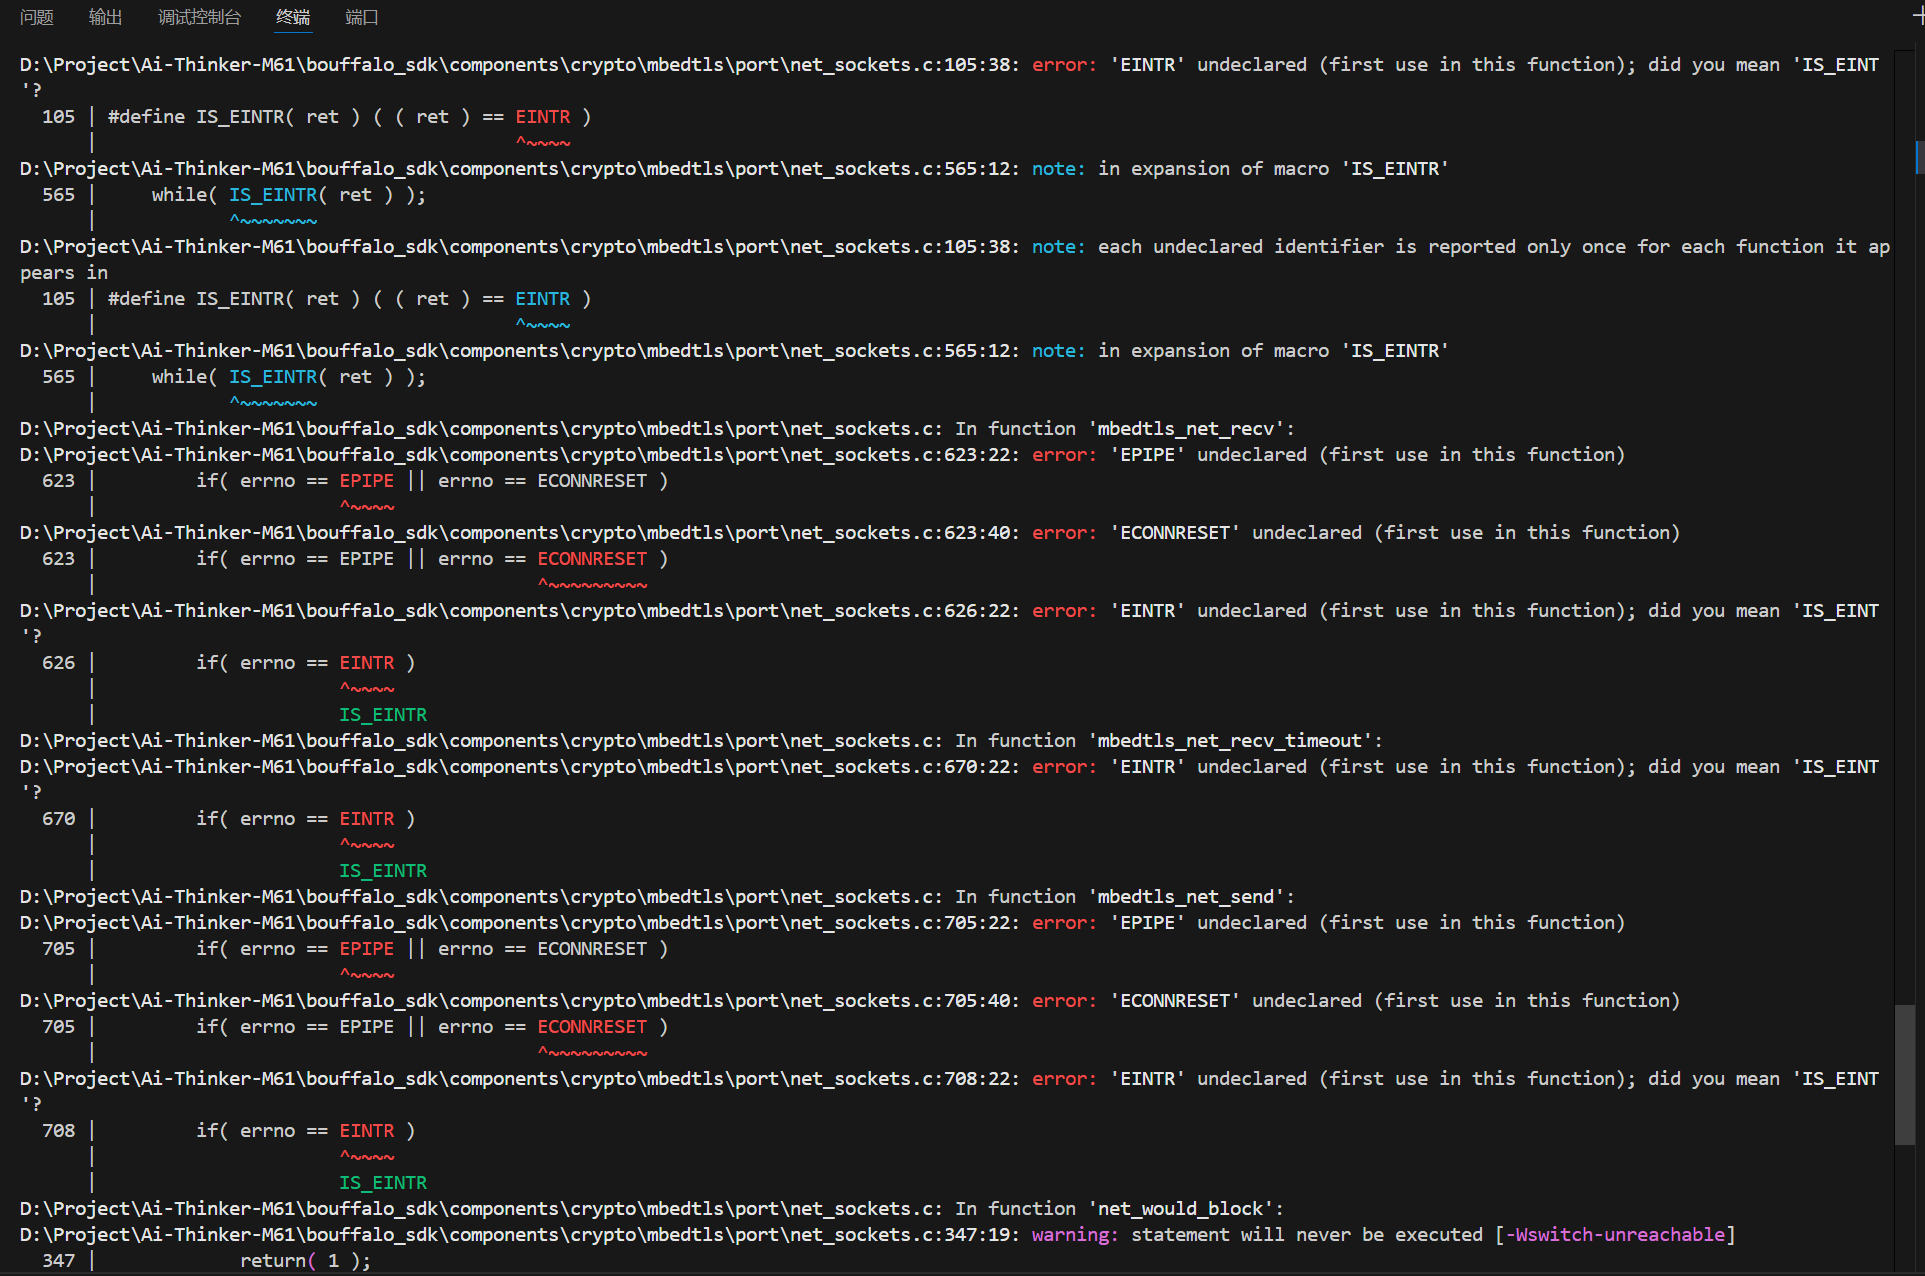
Task: Click 'mbedtls_net_recv' function name in quotes
Action: point(1186,428)
